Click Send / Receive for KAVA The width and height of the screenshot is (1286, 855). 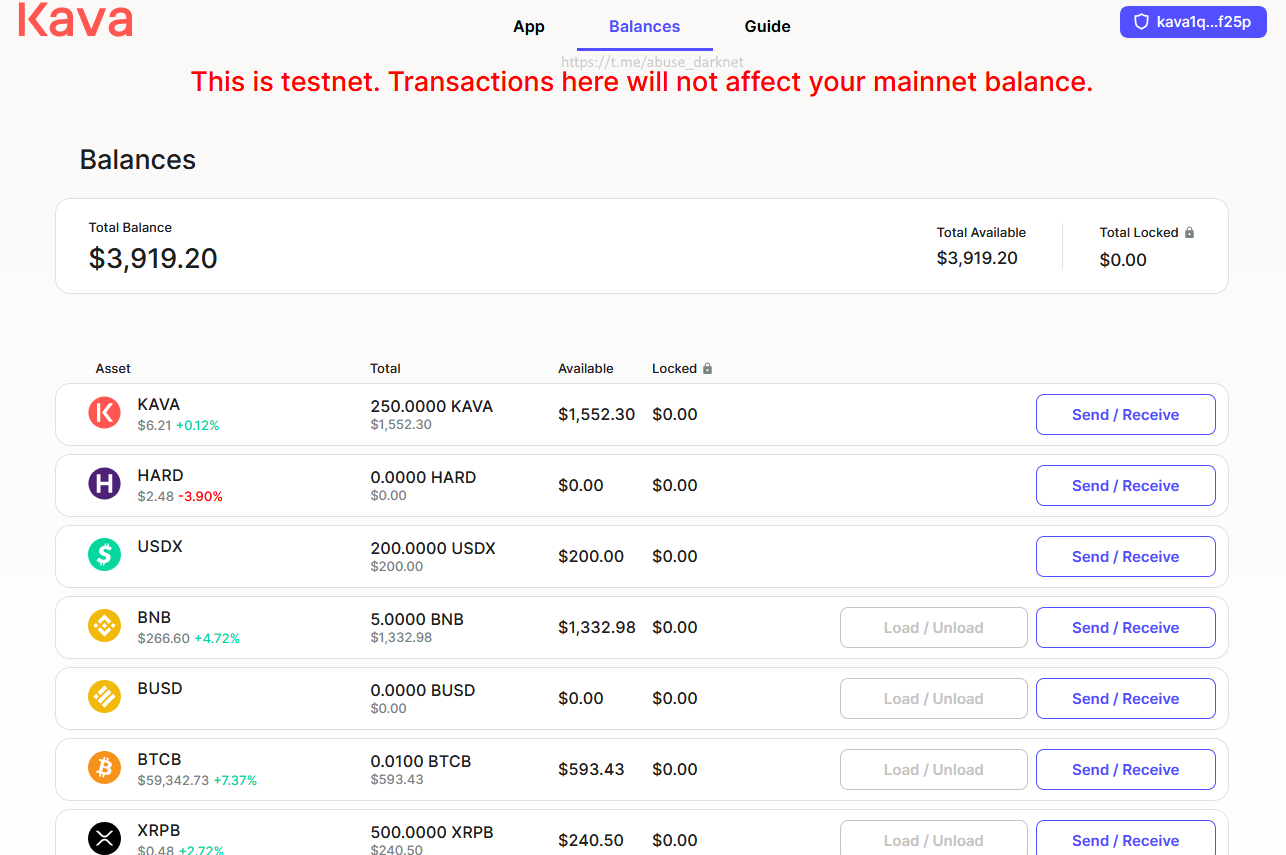tap(1125, 415)
